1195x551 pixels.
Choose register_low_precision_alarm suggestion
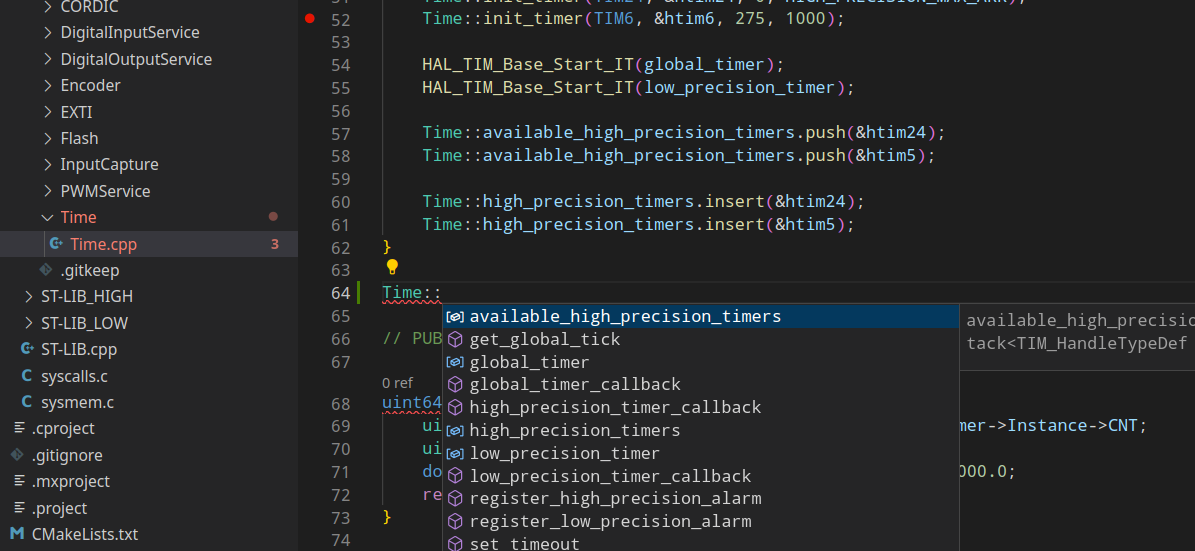pos(701,522)
